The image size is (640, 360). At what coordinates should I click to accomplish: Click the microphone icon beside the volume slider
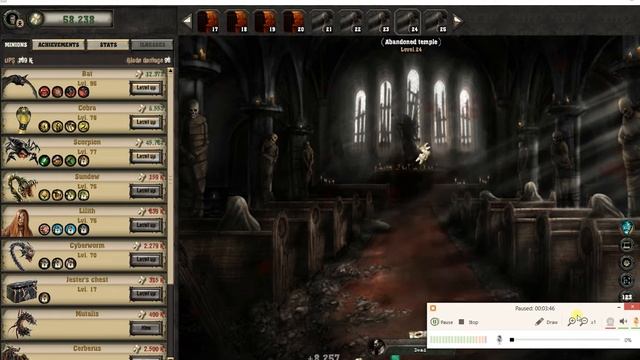[499, 340]
